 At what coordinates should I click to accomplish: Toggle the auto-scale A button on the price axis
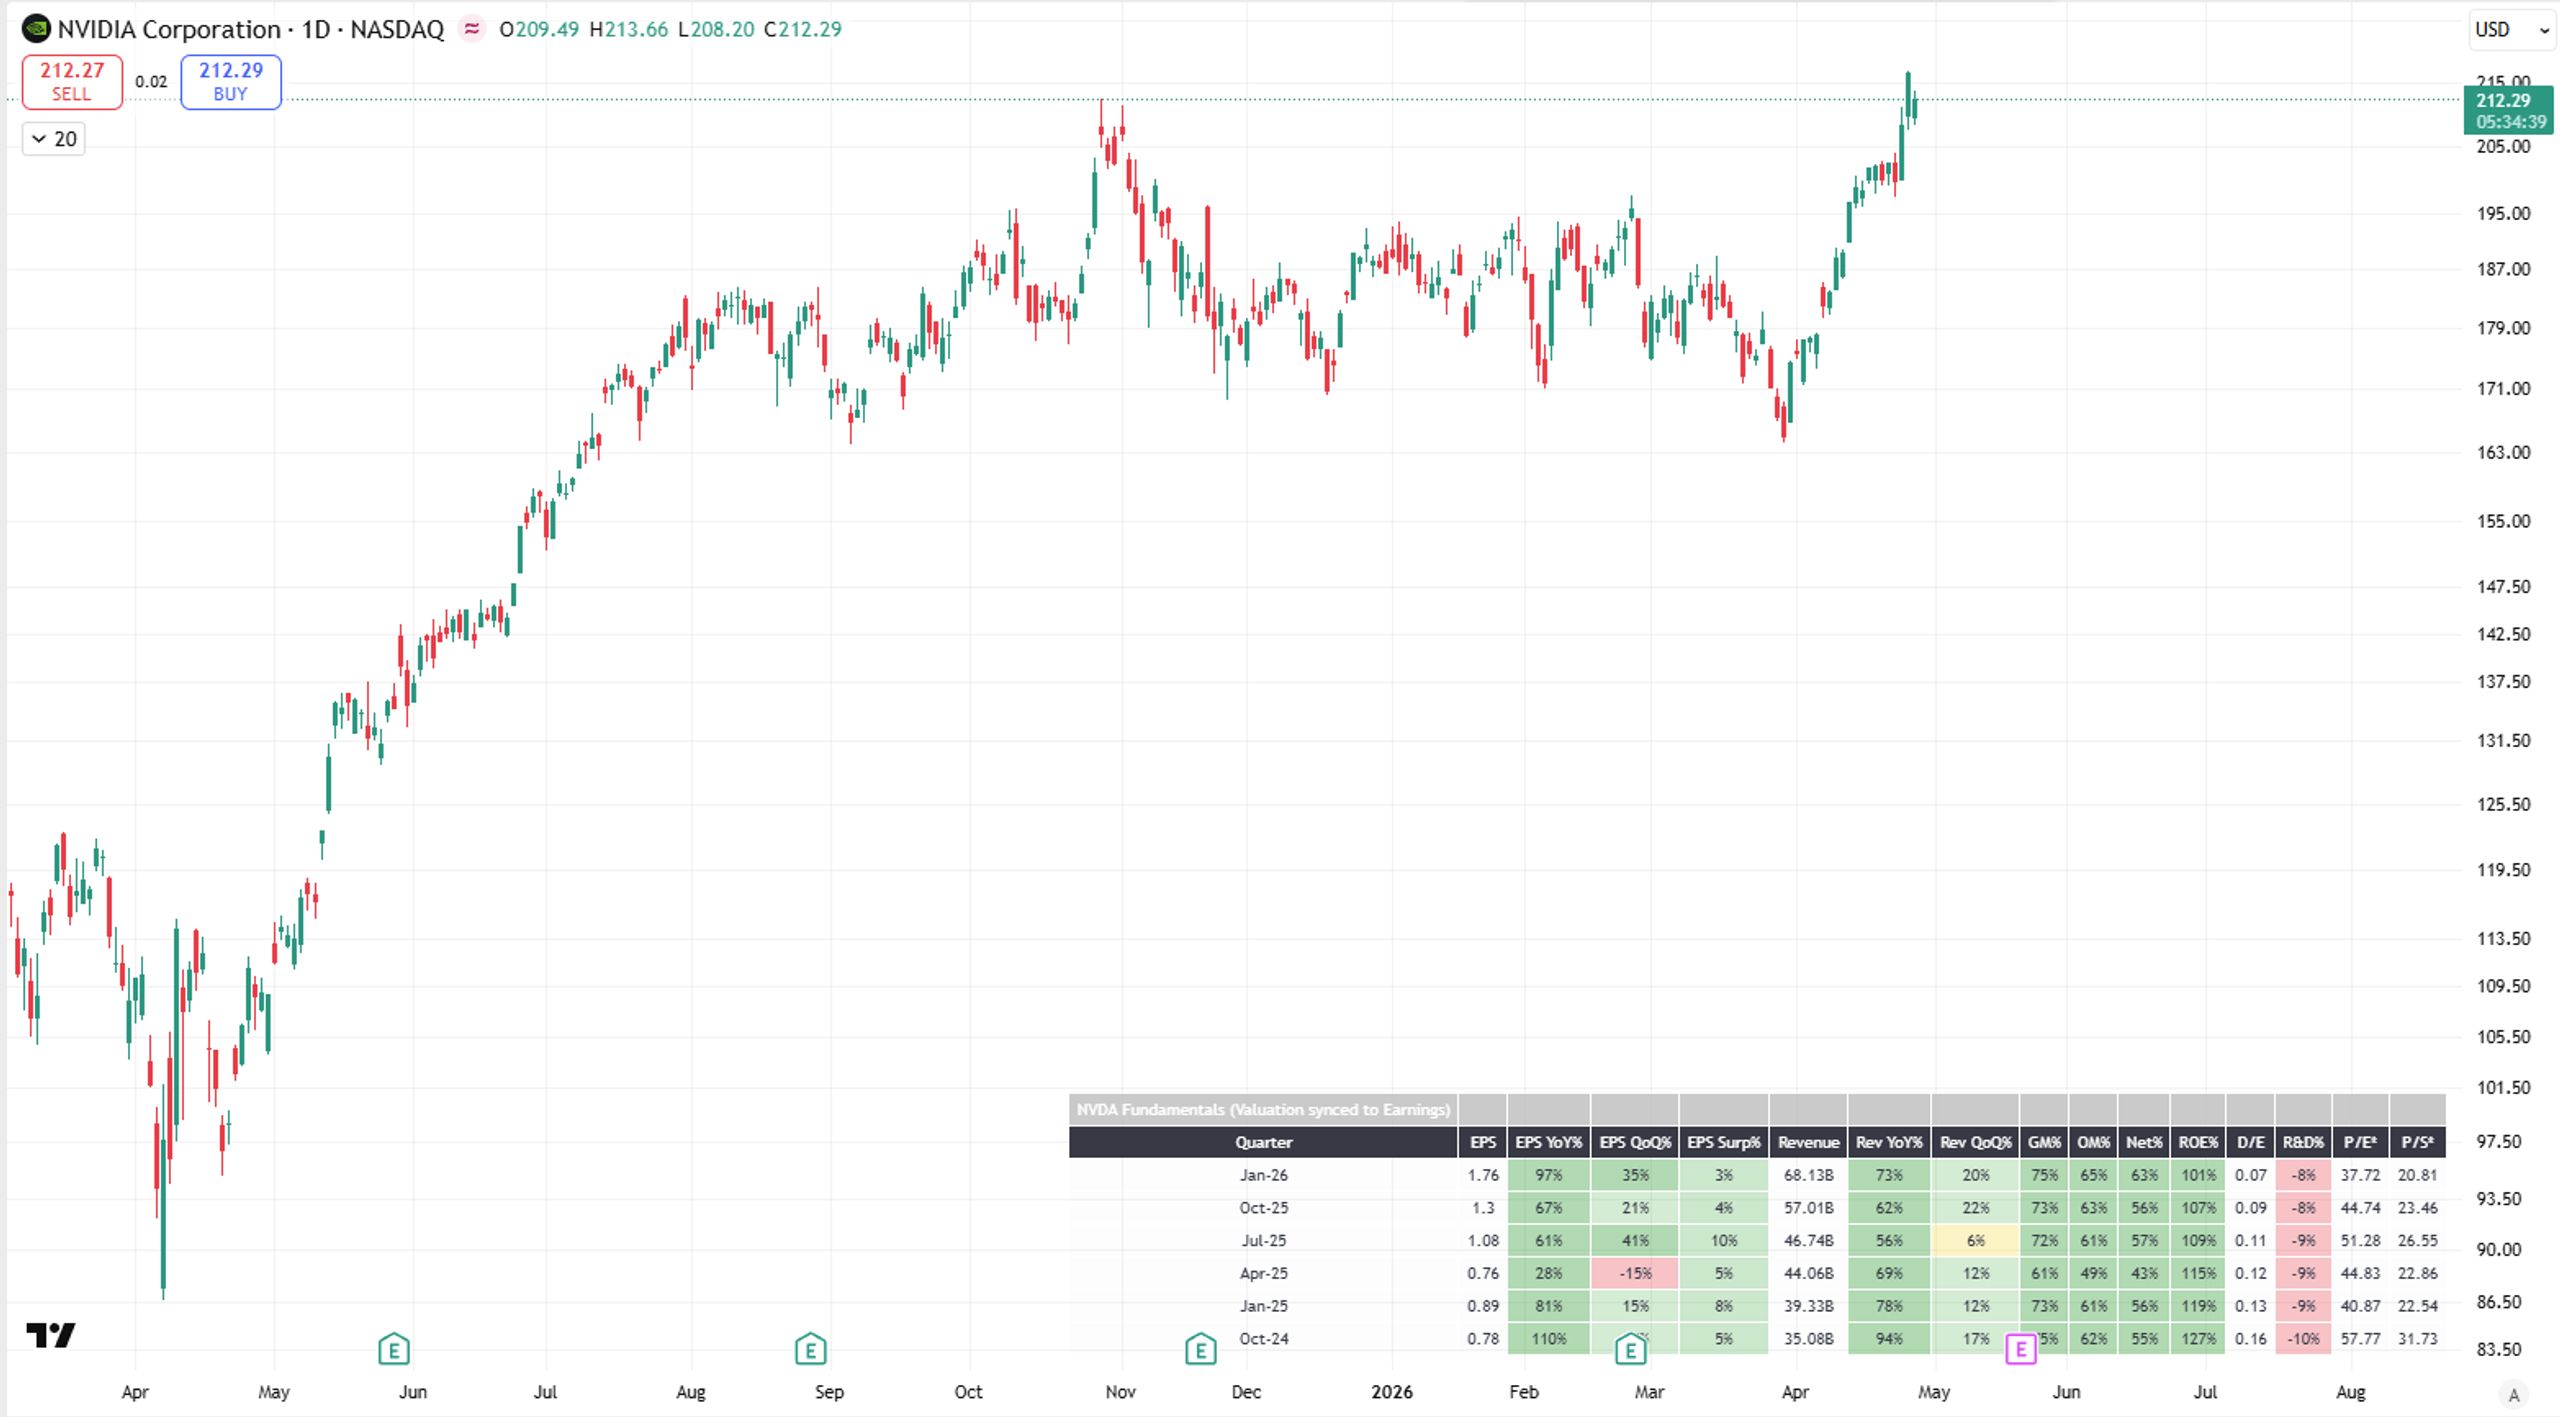[2513, 1393]
